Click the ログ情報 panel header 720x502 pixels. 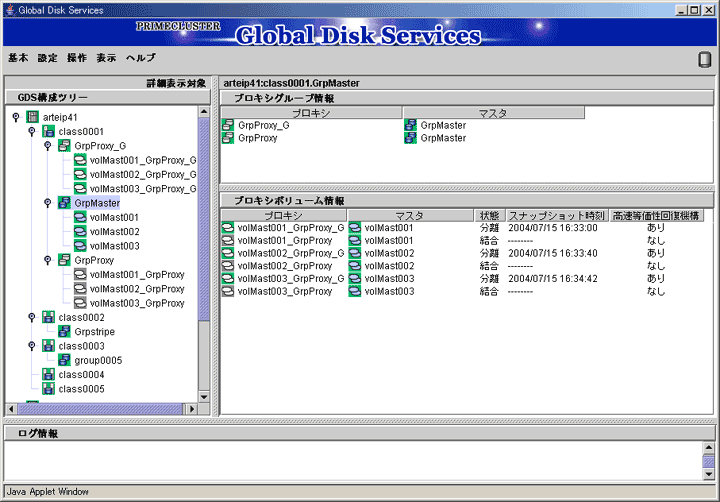(x=360, y=433)
